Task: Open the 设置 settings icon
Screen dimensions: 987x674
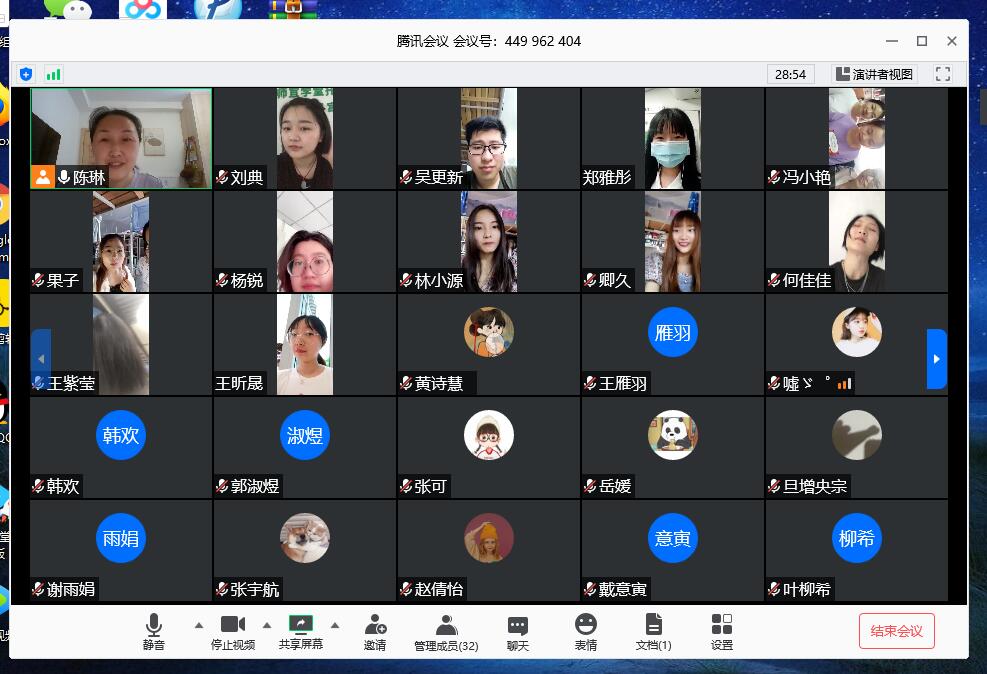Action: point(722,626)
